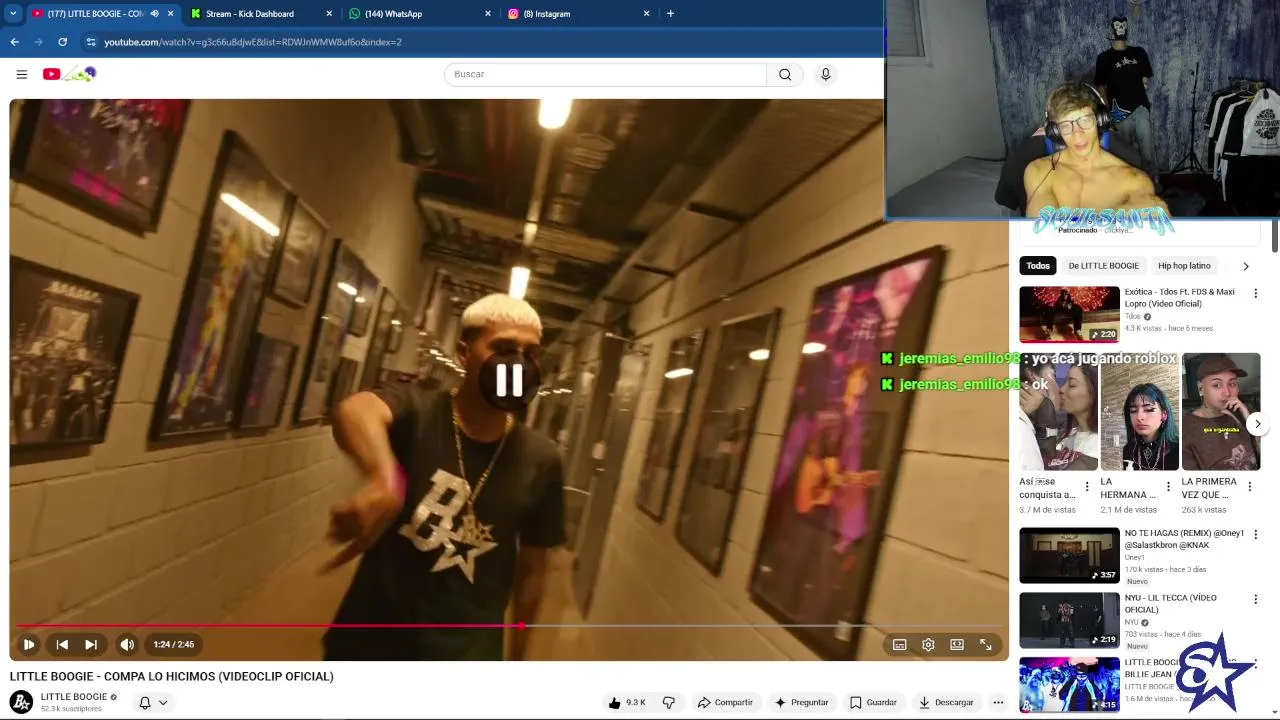Screen dimensions: 1280x720
Task: Click the Compartir share button
Action: click(725, 702)
